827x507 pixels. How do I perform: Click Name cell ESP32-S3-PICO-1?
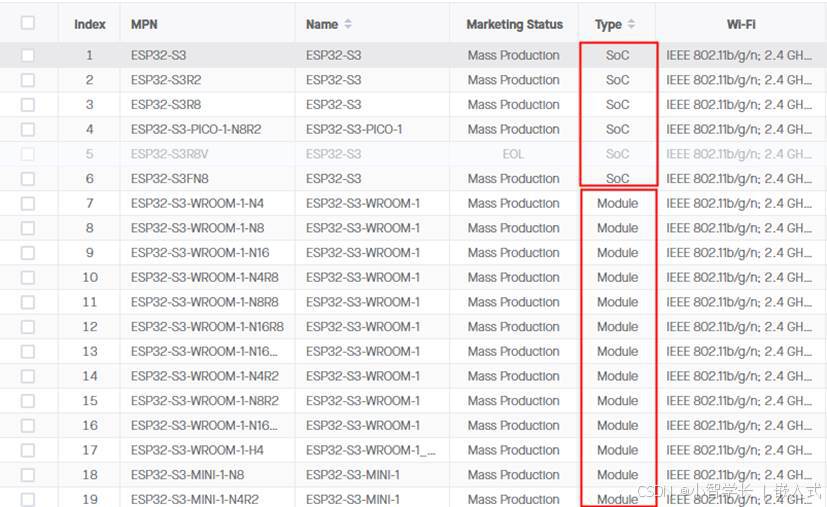click(354, 129)
